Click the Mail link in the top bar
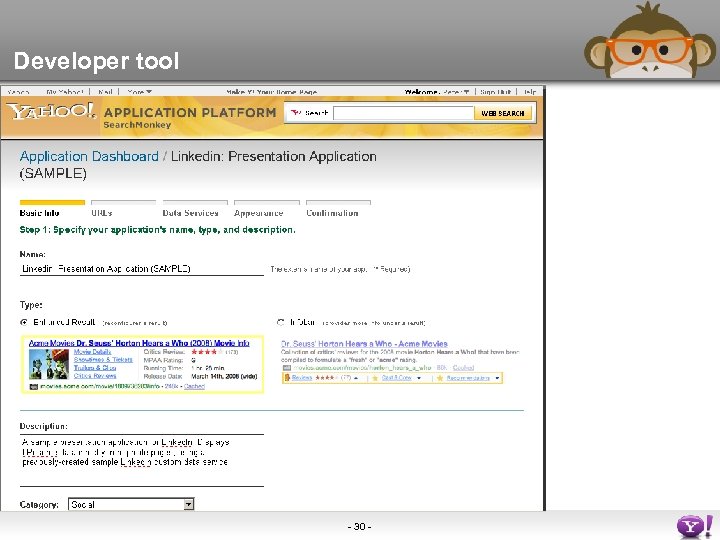 pos(105,92)
